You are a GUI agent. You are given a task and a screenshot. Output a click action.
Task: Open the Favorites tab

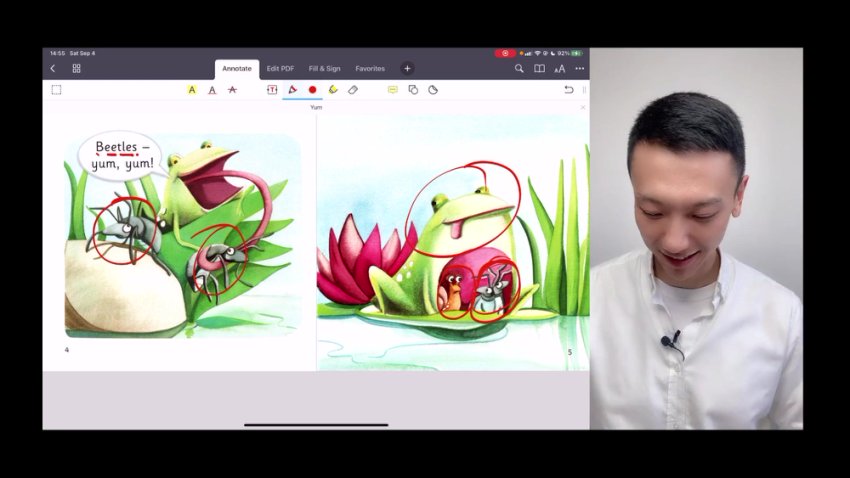point(370,69)
